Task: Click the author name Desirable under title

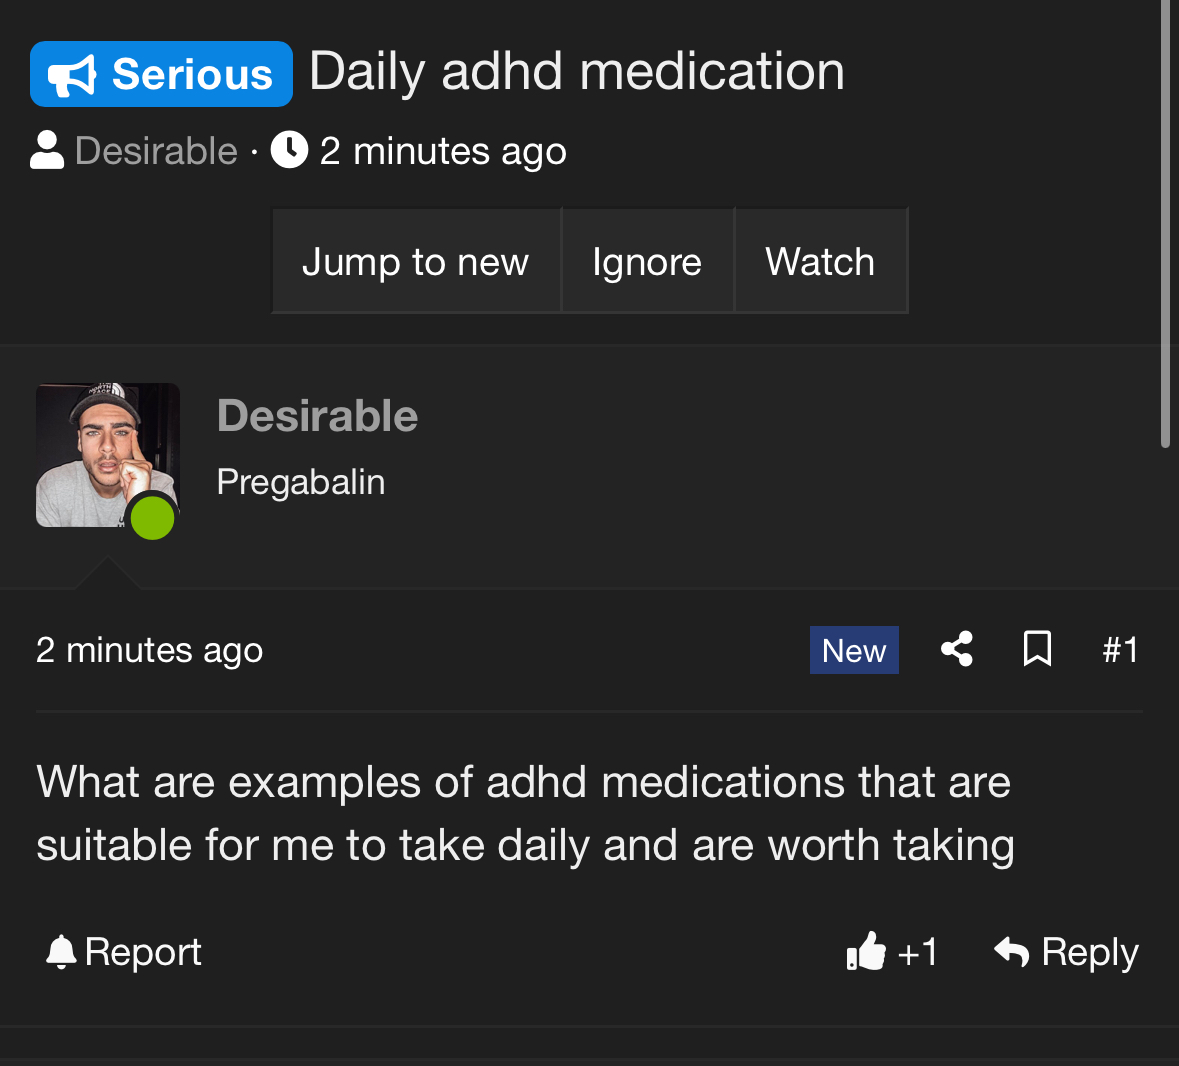Action: 156,151
